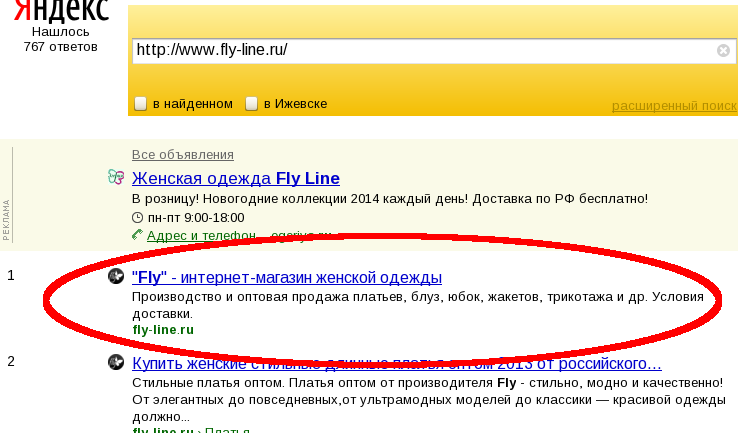Click the phone icon near Адрес и телефон

(137, 234)
